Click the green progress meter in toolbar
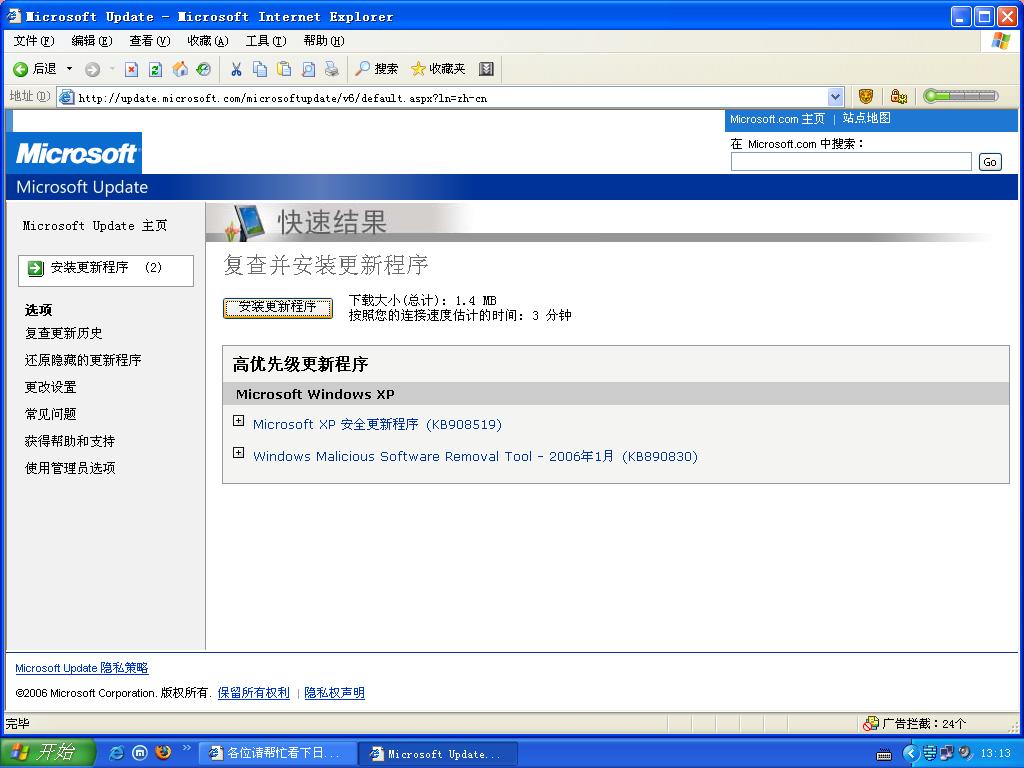Image resolution: width=1024 pixels, height=768 pixels. [961, 97]
